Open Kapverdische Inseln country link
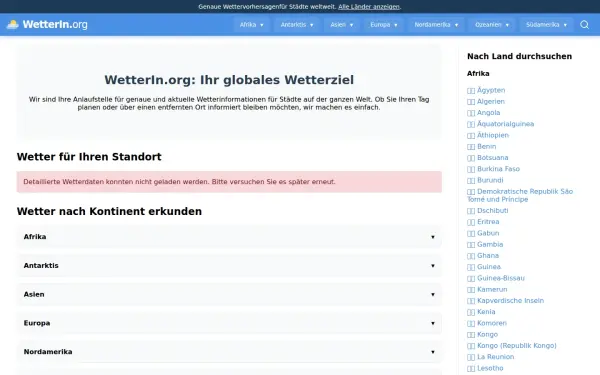The image size is (600, 375). click(505, 301)
